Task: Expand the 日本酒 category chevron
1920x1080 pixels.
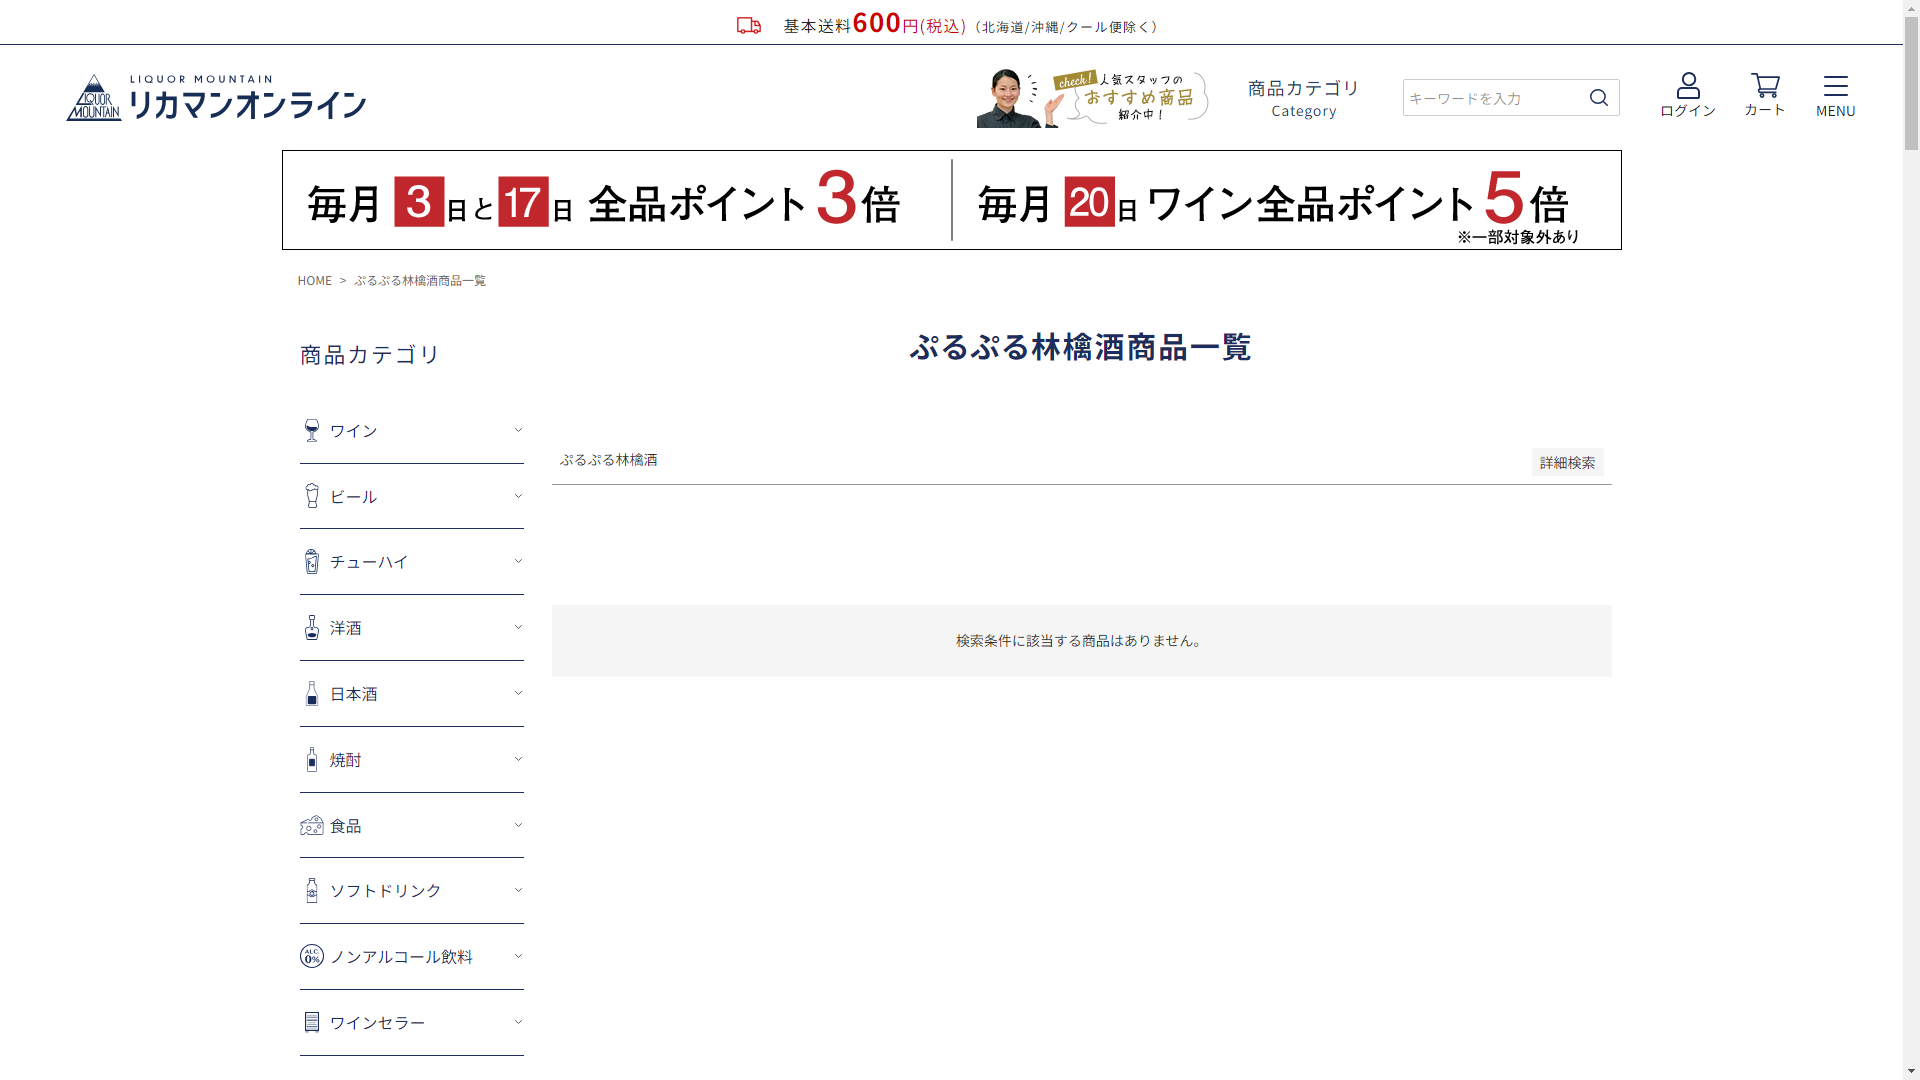Action: [518, 694]
